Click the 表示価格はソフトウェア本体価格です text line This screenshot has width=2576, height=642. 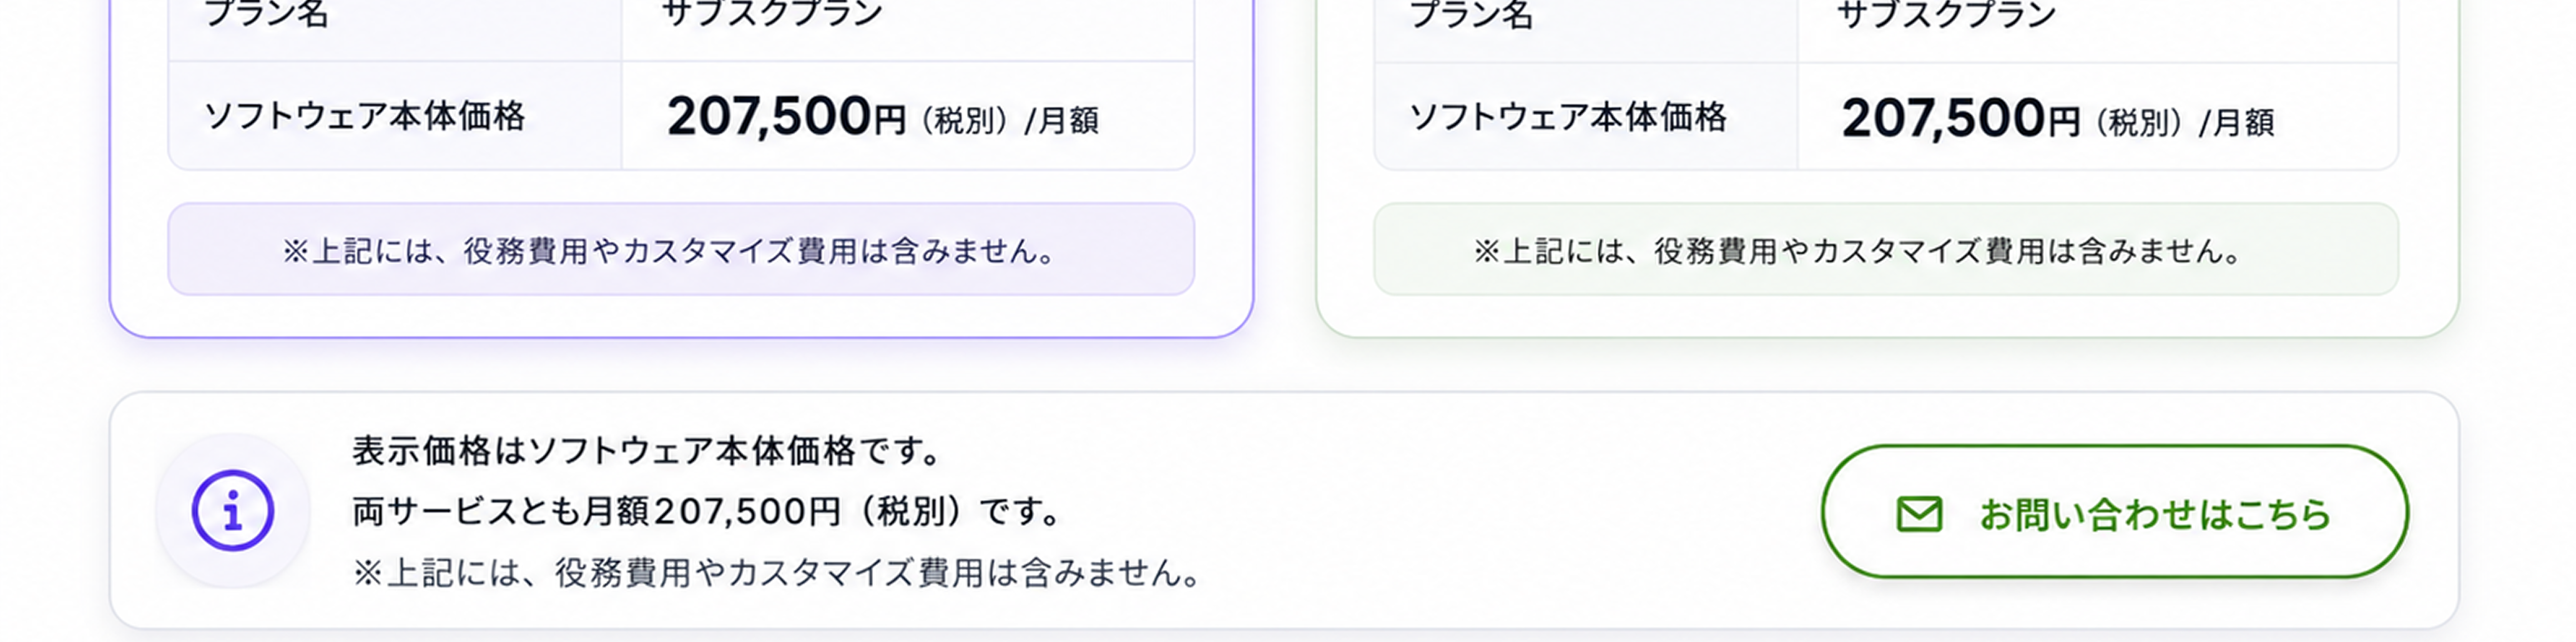pyautogui.click(x=647, y=451)
